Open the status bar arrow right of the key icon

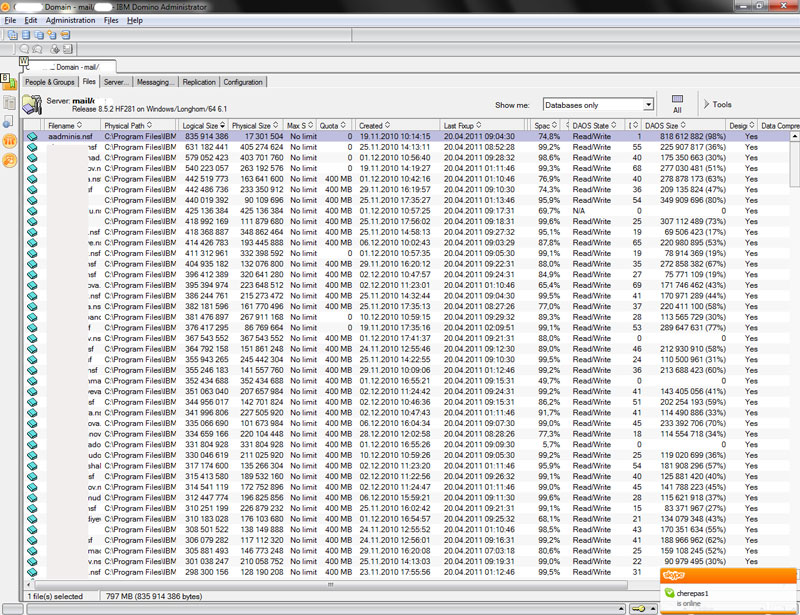pyautogui.click(x=653, y=608)
